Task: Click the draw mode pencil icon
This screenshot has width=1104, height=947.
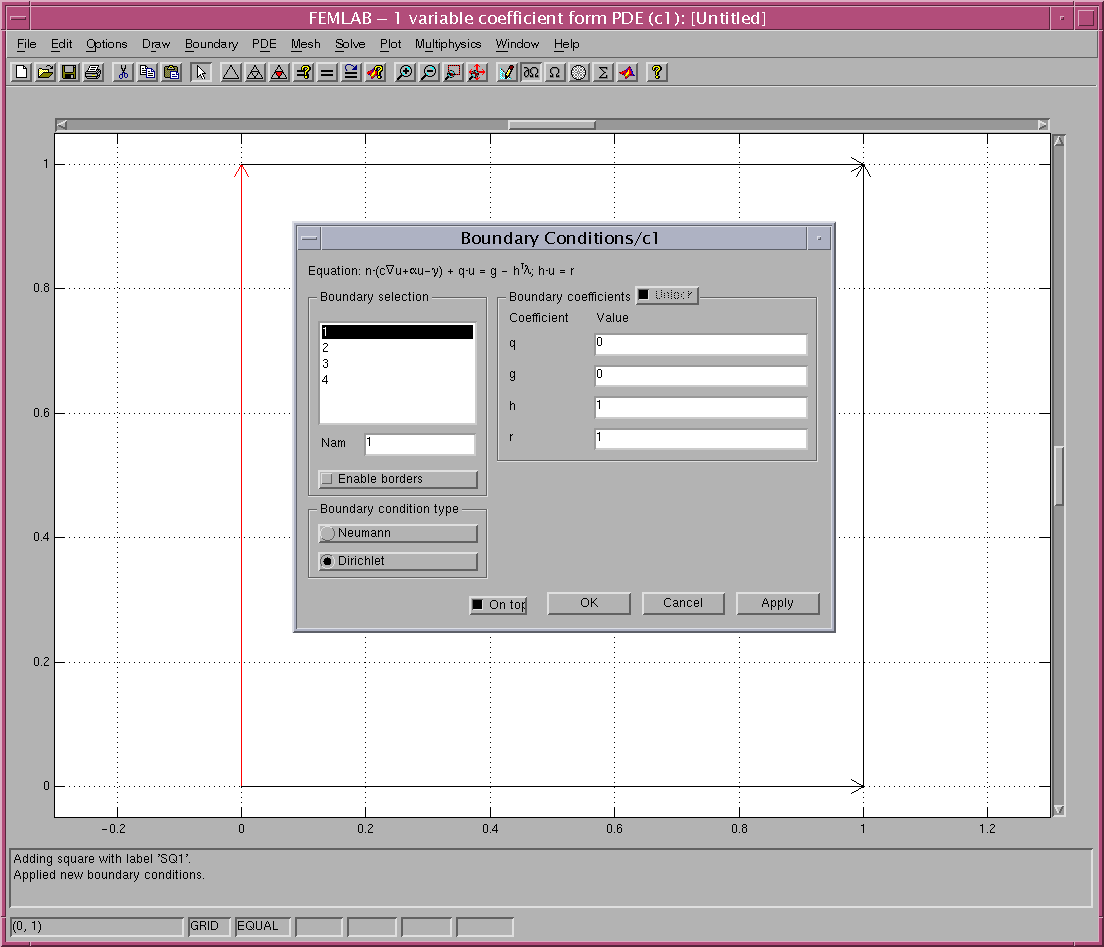Action: point(507,73)
